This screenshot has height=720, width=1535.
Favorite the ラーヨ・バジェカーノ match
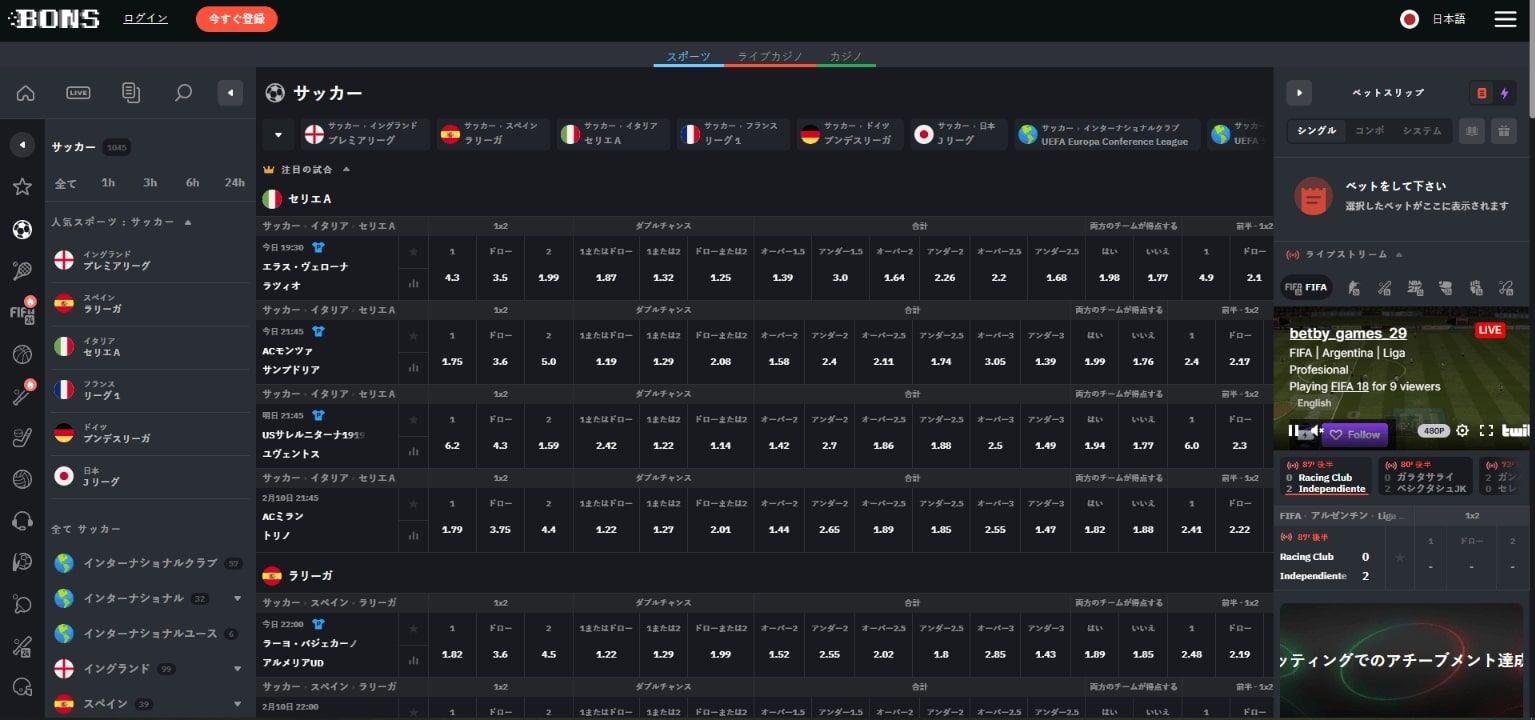click(413, 628)
